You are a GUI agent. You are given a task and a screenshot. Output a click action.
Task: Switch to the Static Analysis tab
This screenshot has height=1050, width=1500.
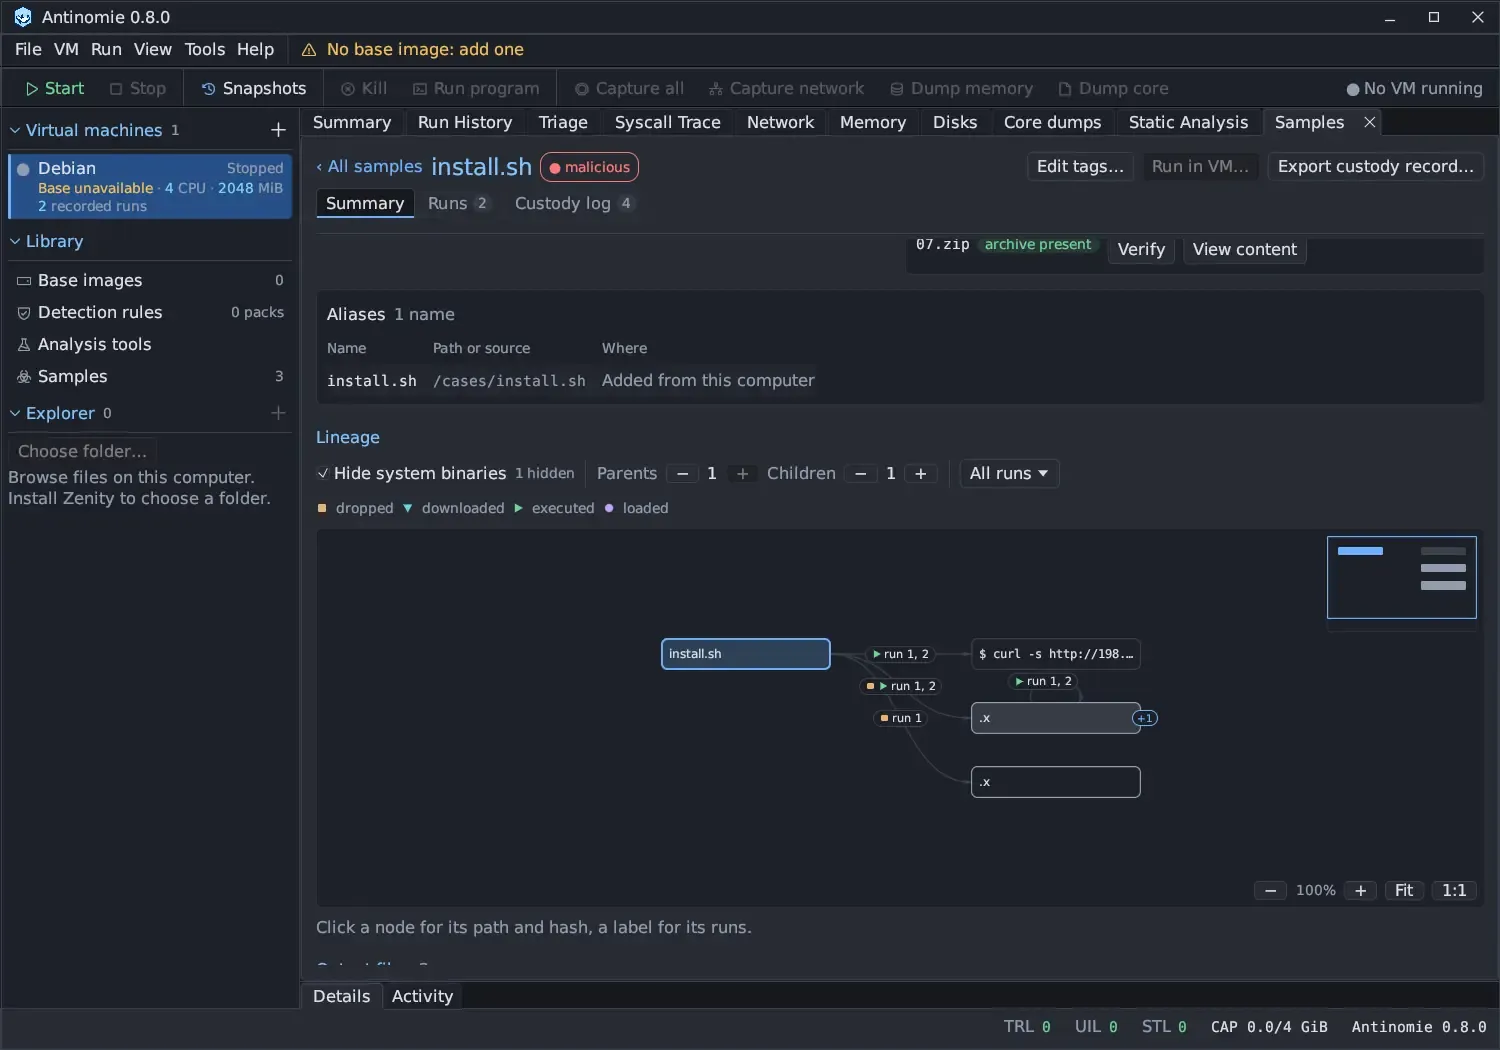pos(1188,122)
